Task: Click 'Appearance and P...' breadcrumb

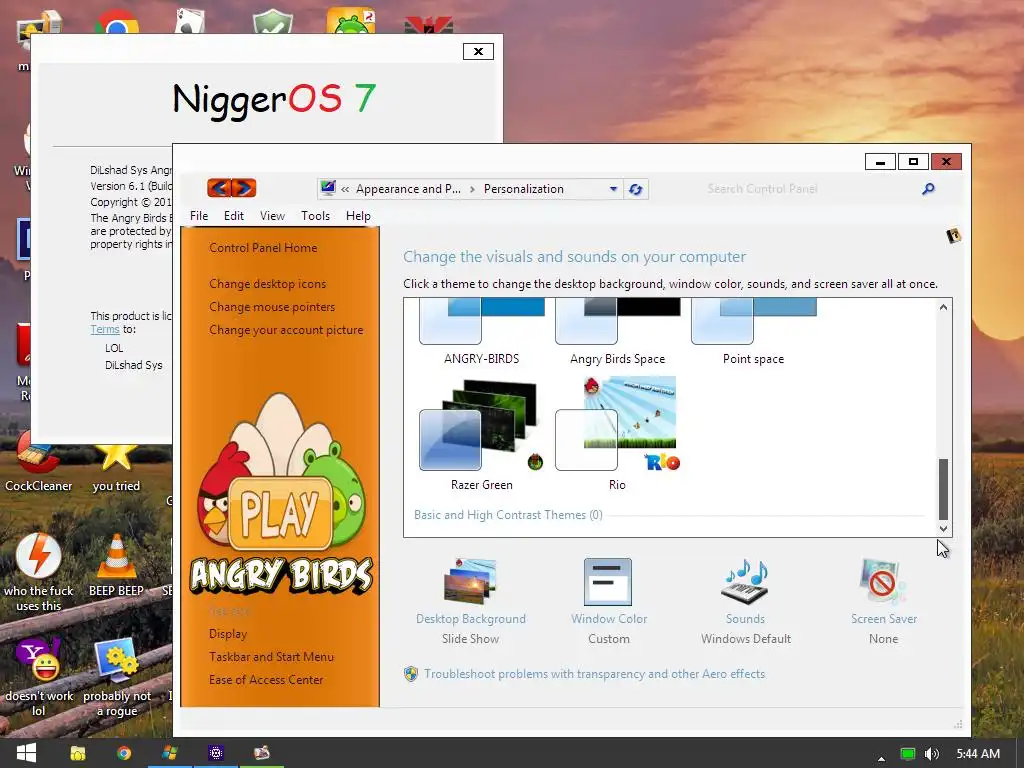Action: pyautogui.click(x=408, y=189)
